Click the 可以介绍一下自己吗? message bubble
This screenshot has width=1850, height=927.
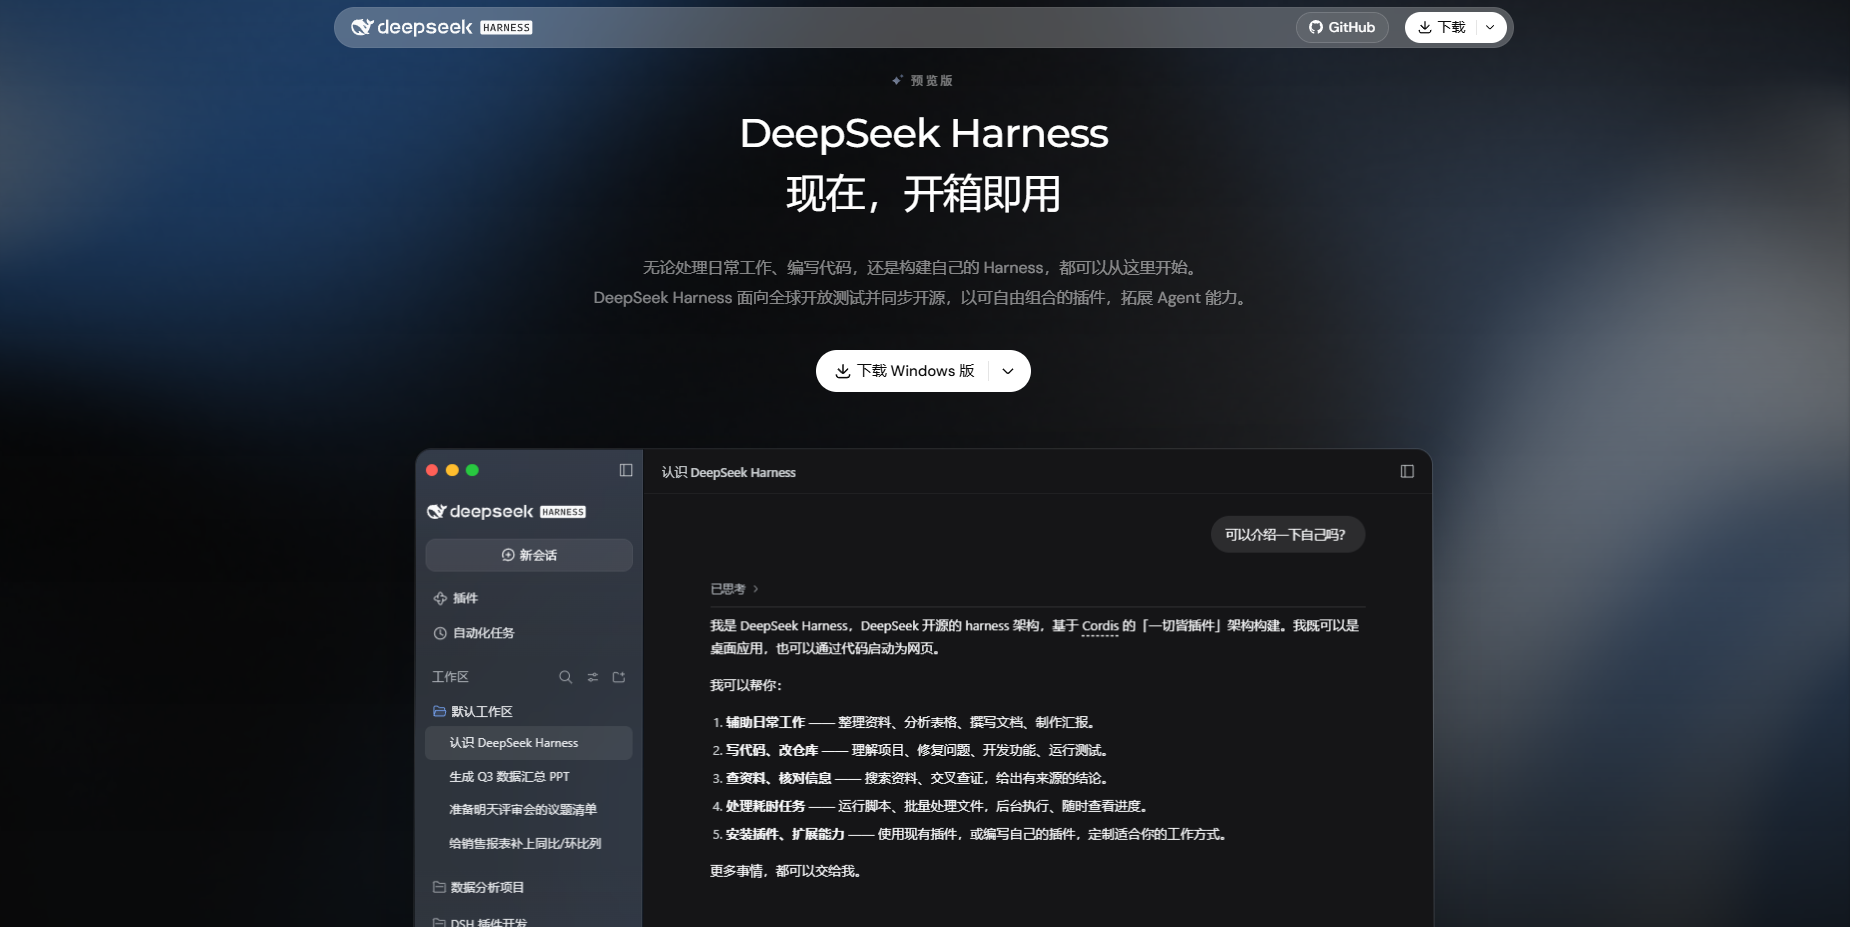click(x=1288, y=534)
